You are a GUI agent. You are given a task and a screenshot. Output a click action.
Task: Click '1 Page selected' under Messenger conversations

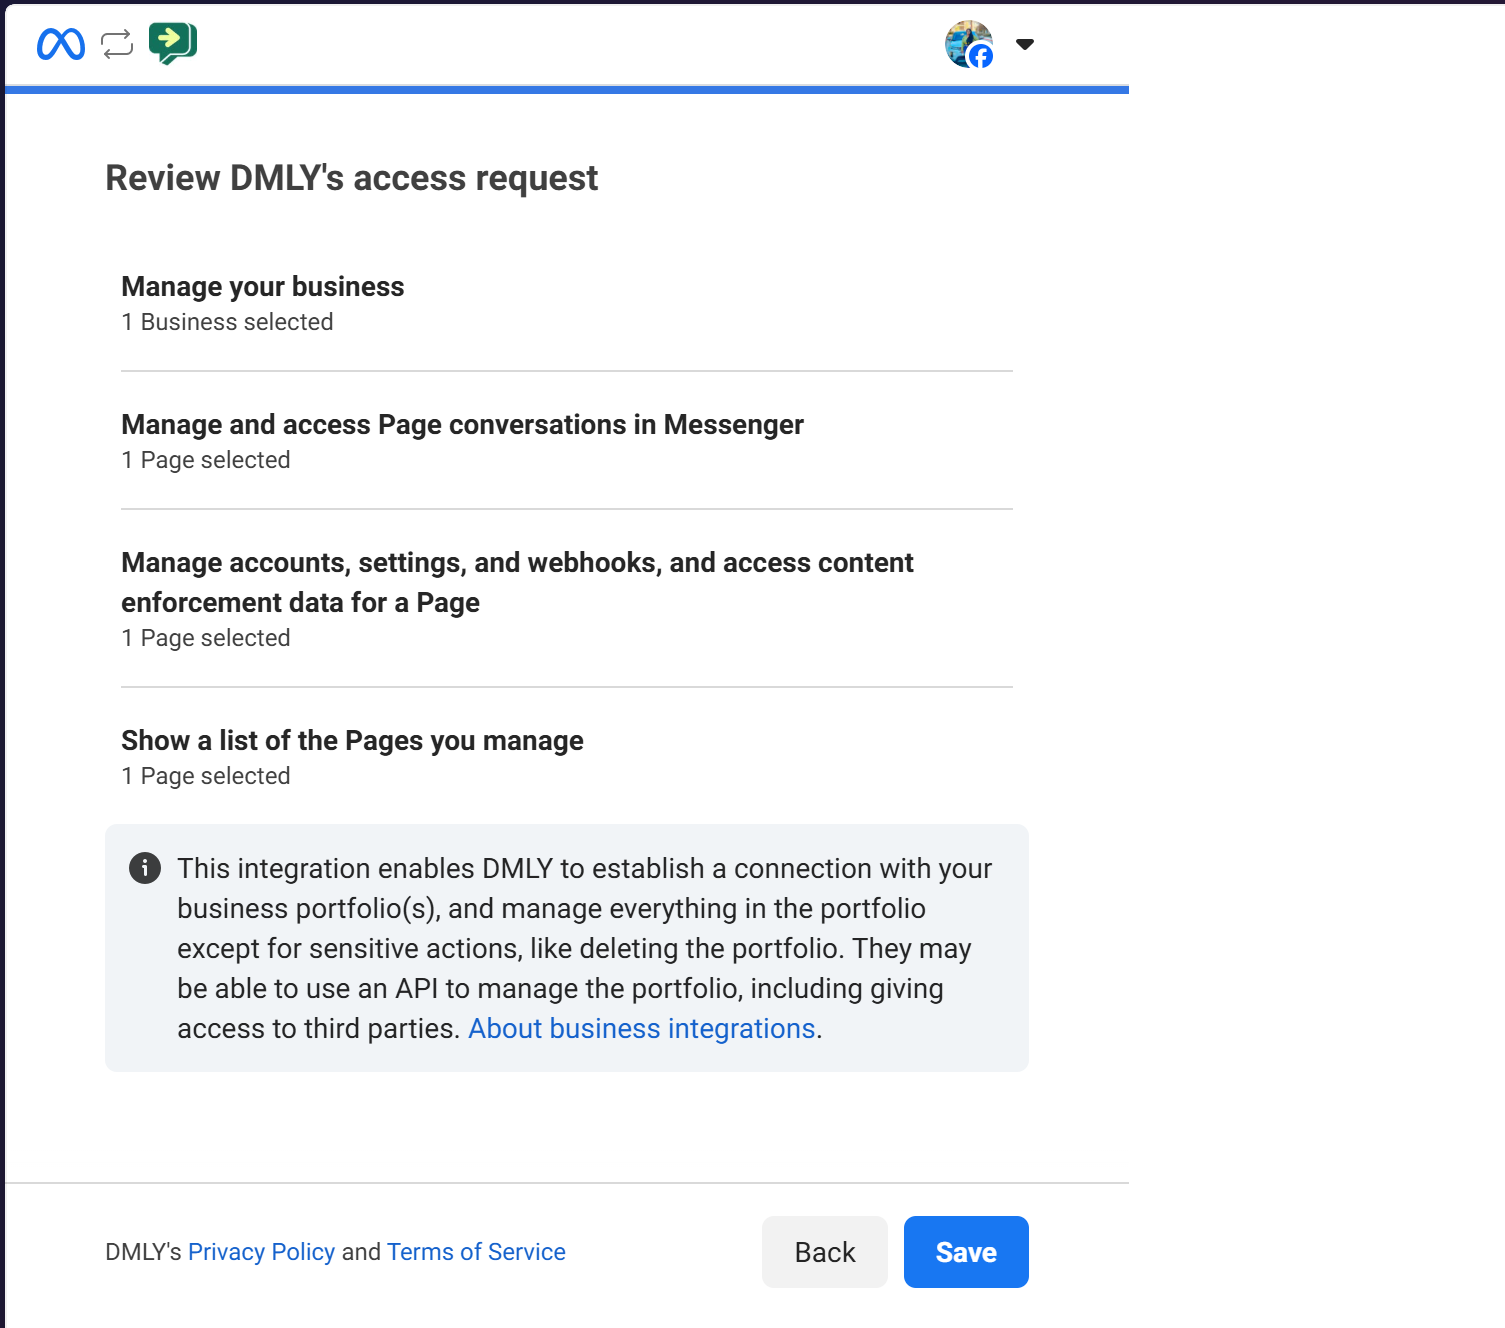point(206,460)
